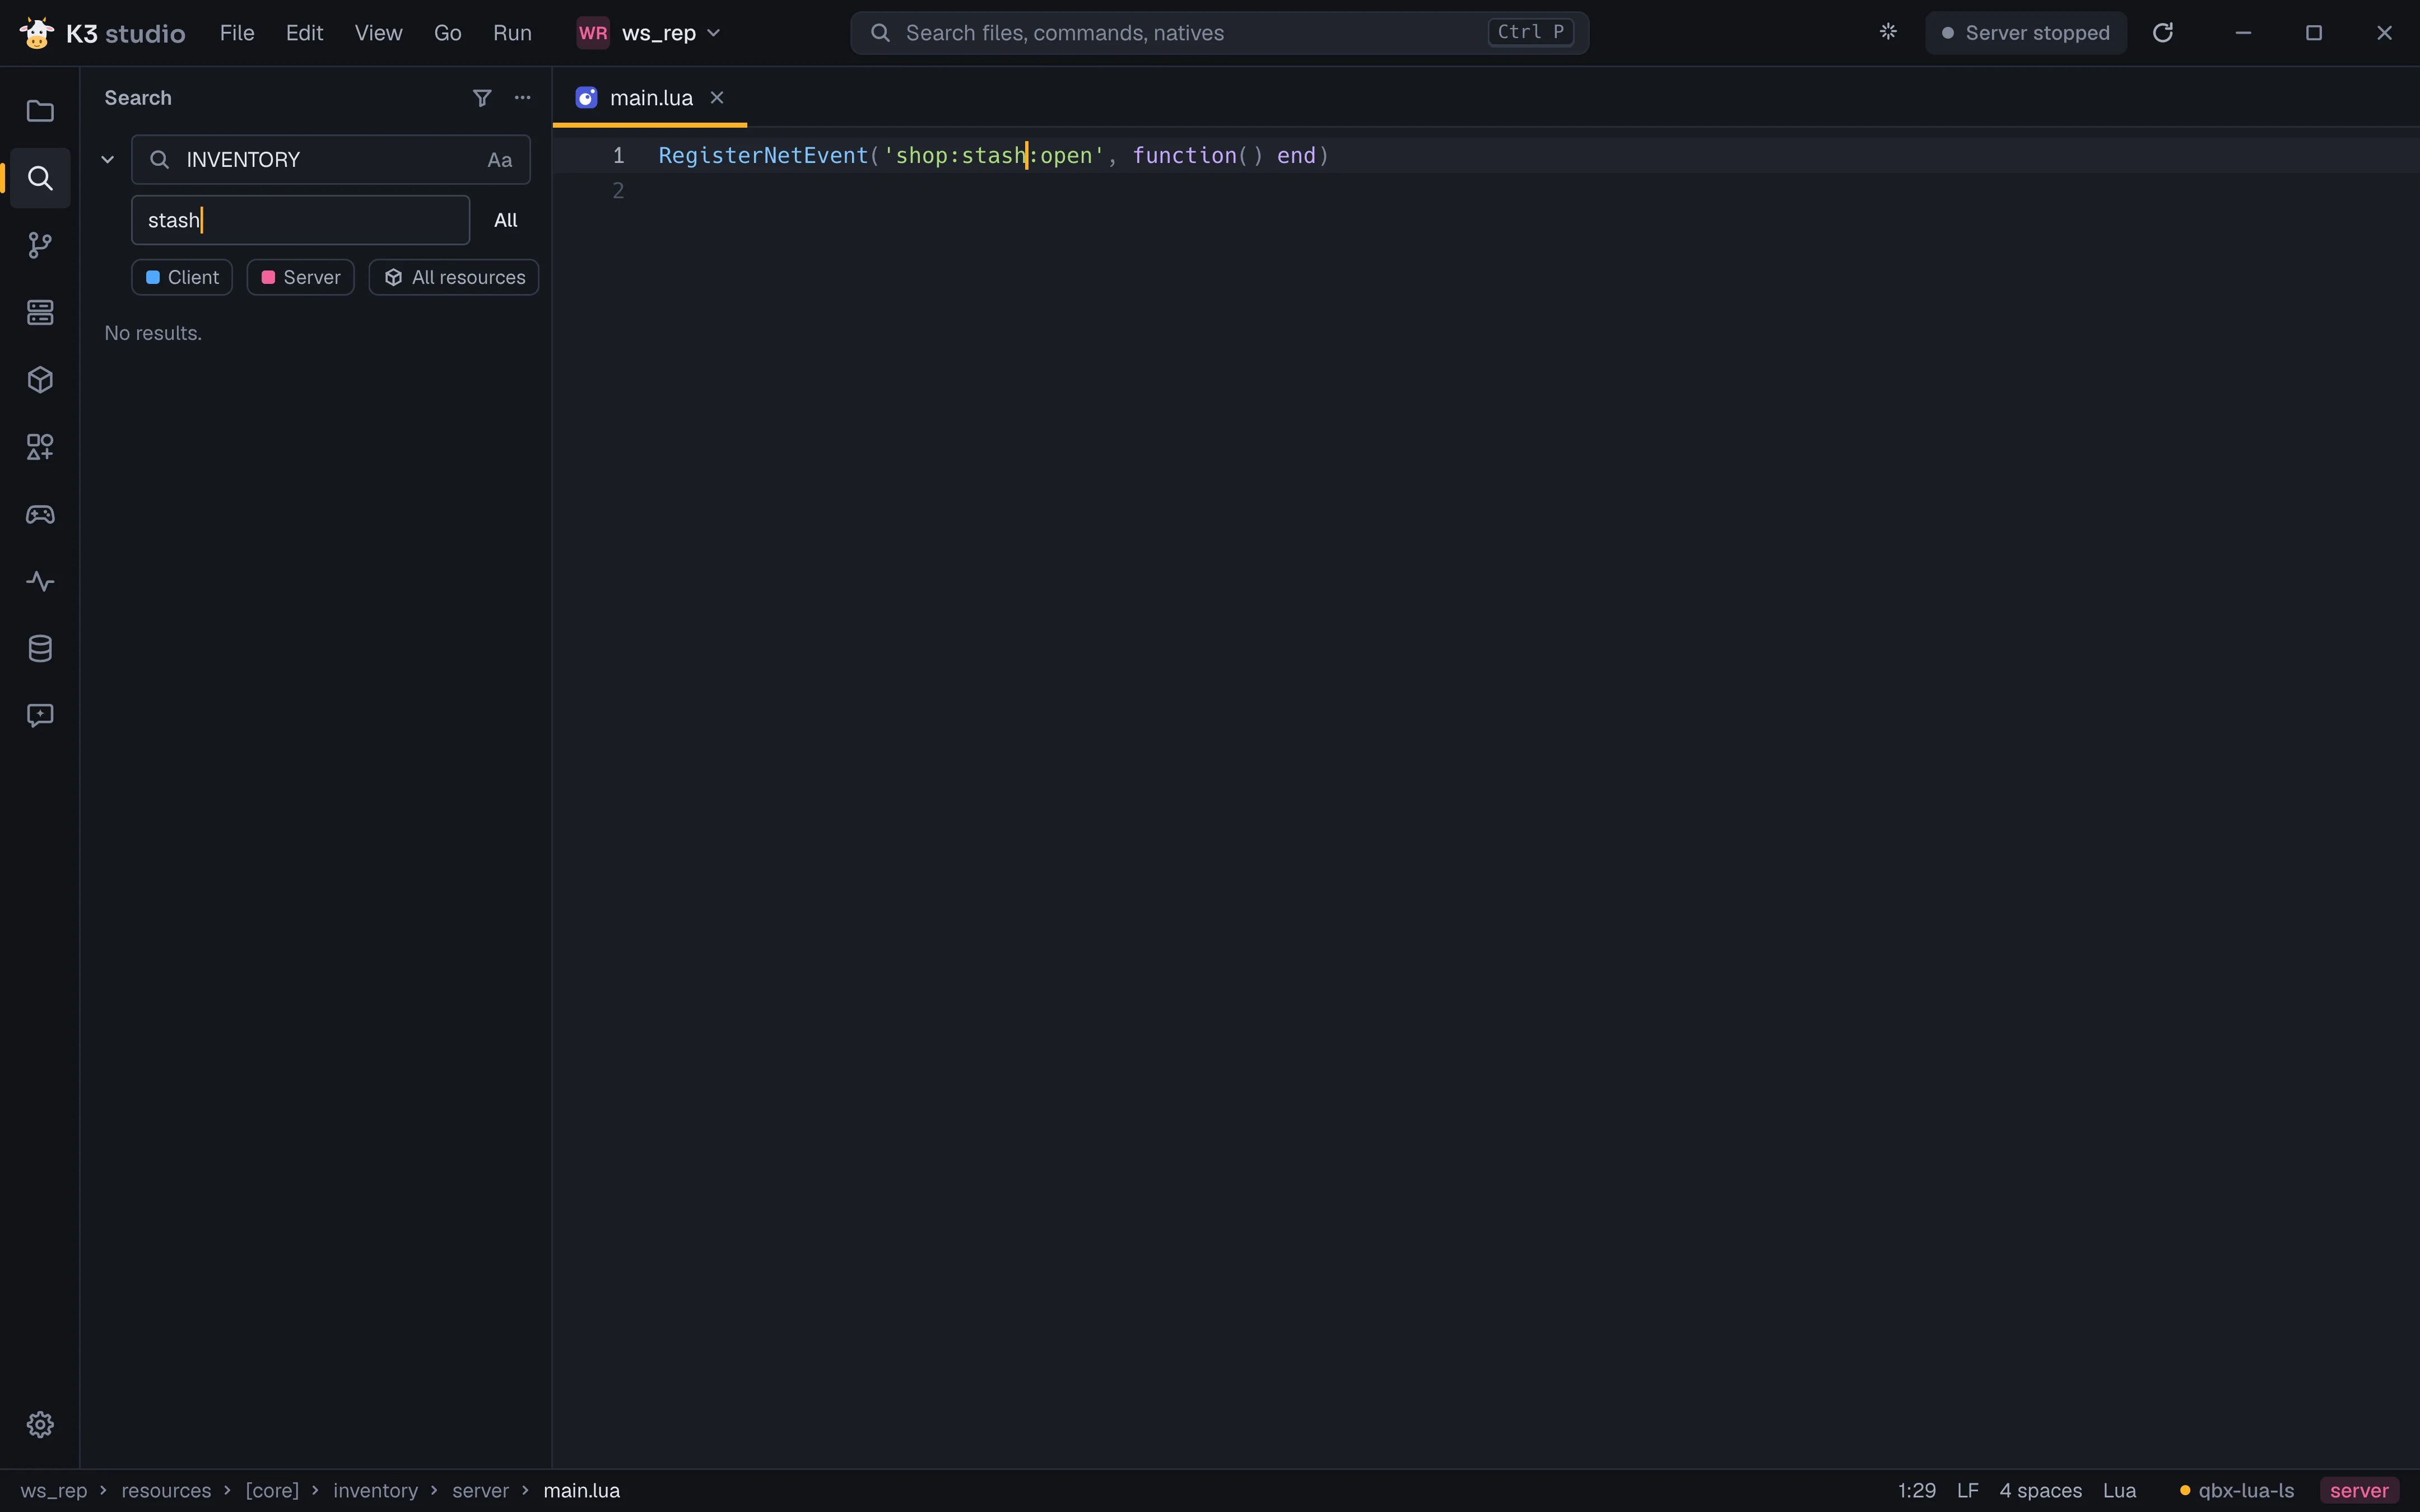The height and width of the screenshot is (1512, 2420).
Task: Collapse the replace field chevron
Action: [x=107, y=160]
